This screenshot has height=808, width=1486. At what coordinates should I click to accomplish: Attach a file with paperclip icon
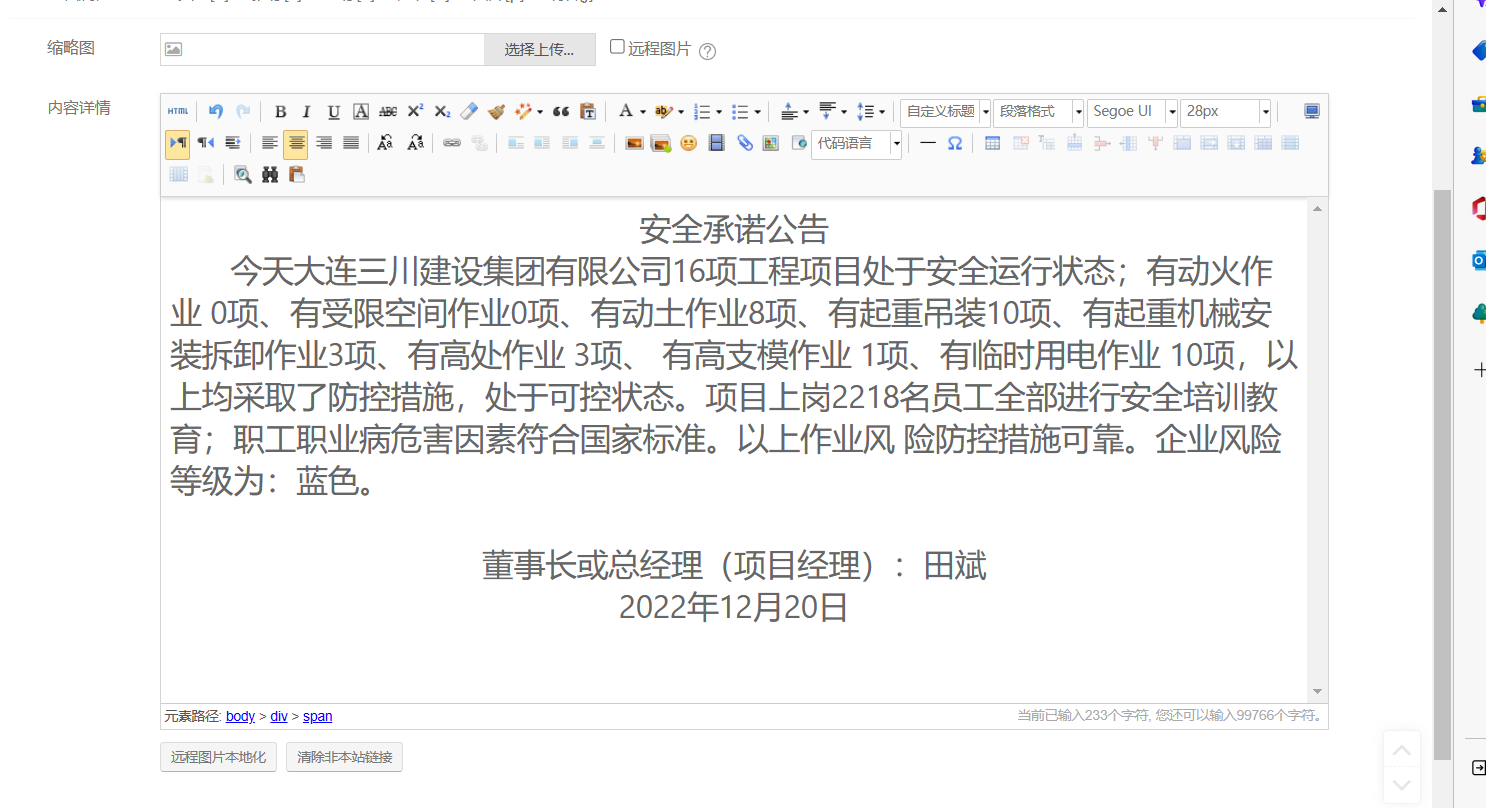744,143
